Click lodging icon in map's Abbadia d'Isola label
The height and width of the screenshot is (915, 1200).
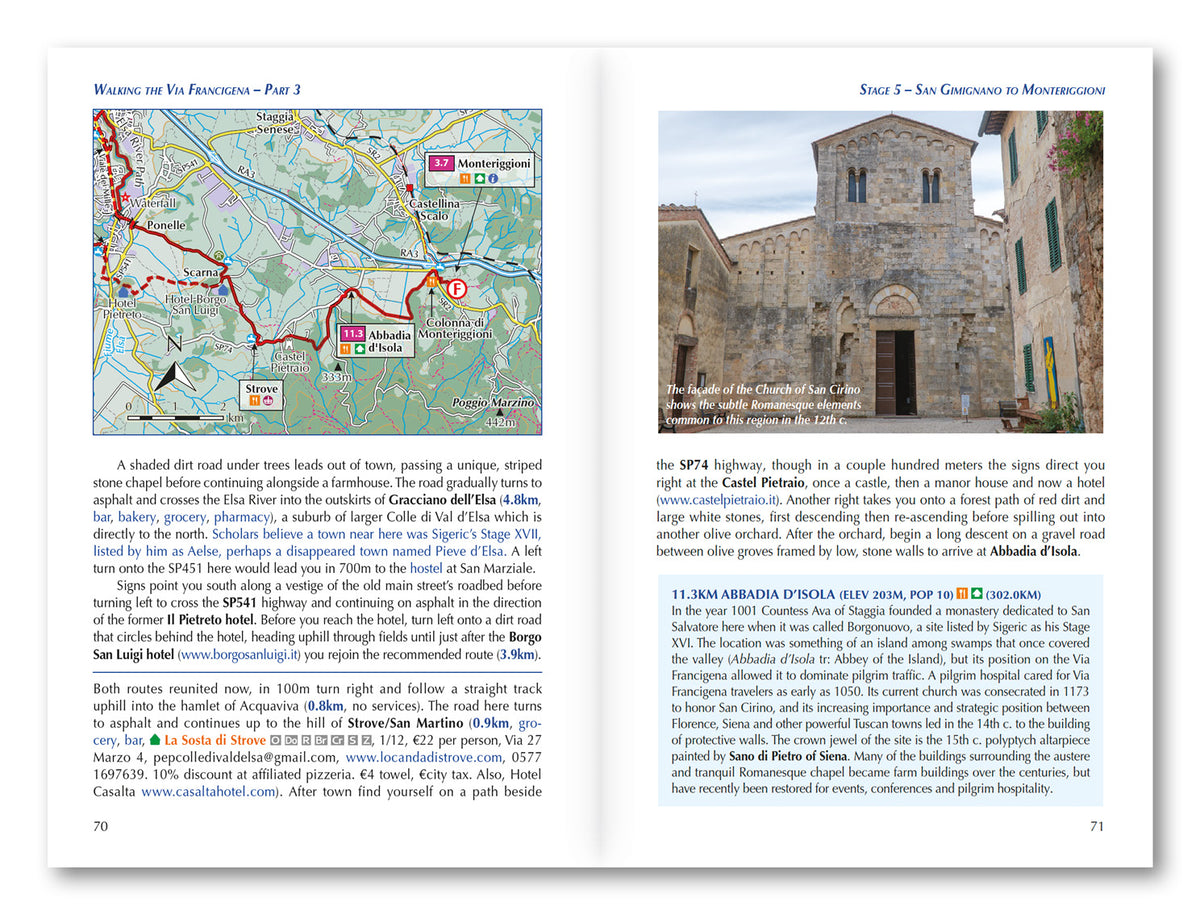360,349
